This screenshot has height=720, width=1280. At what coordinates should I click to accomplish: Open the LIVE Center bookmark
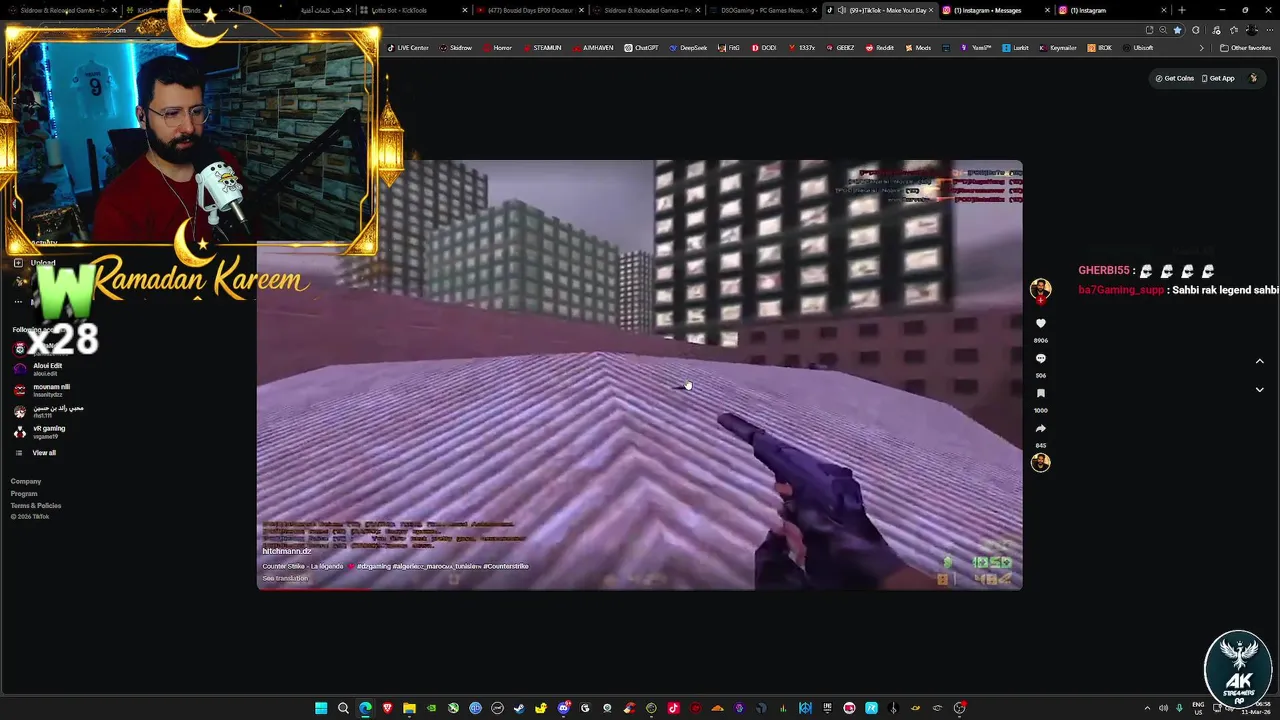point(409,48)
